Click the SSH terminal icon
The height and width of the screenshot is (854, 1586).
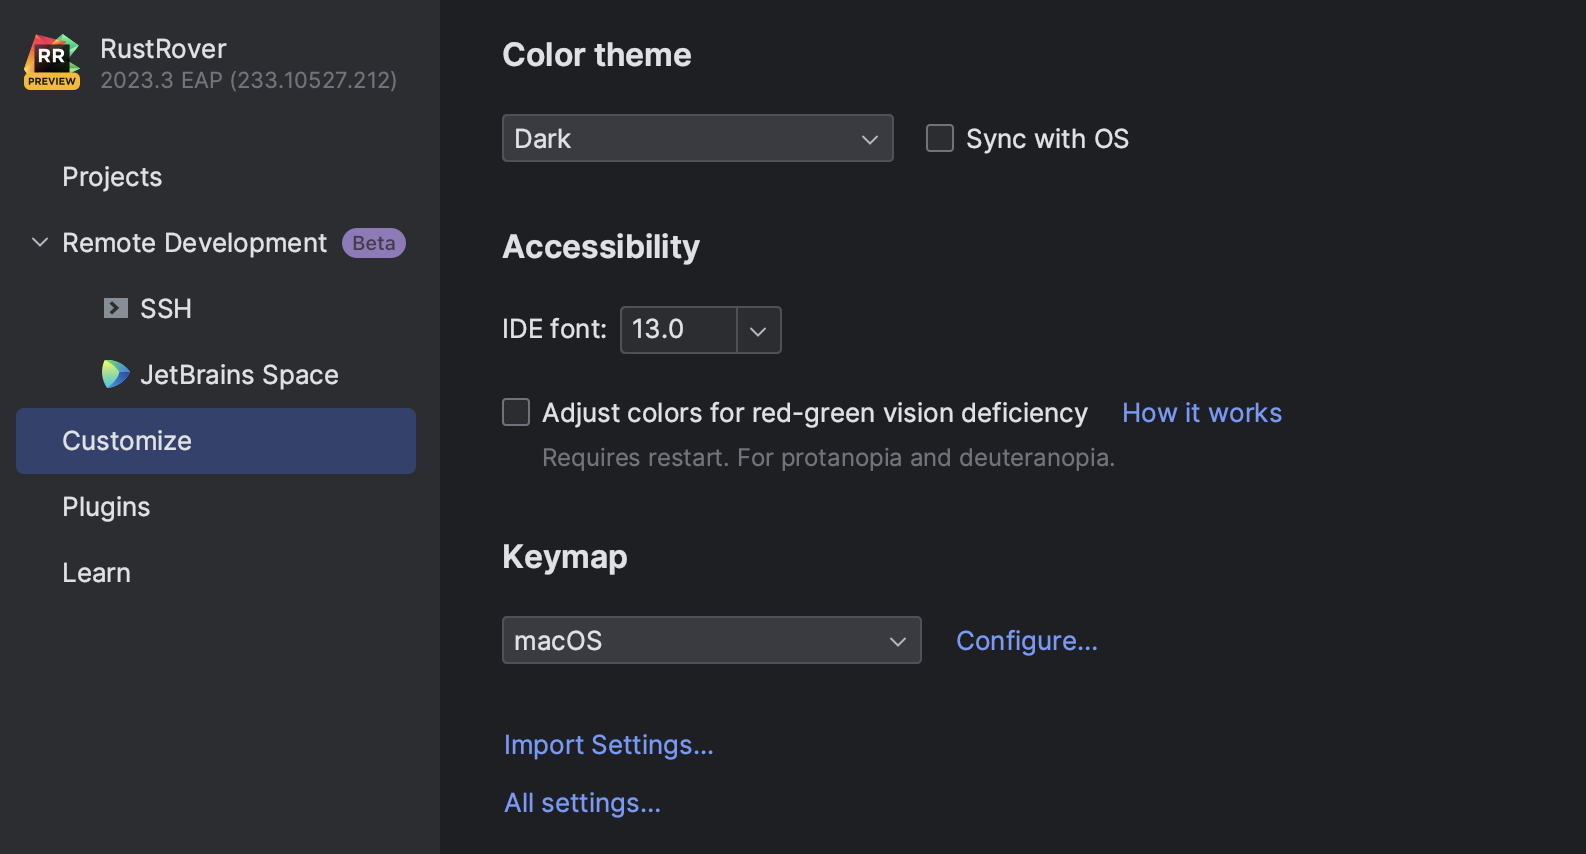(116, 308)
